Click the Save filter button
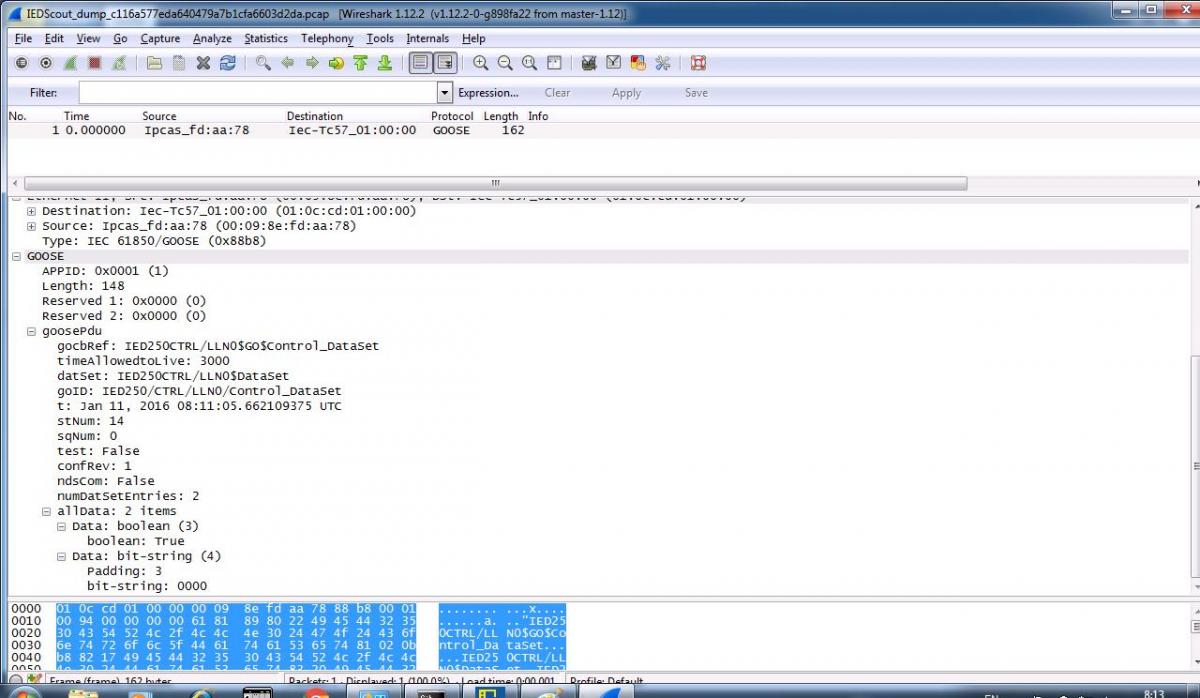Image resolution: width=1200 pixels, height=698 pixels. [x=696, y=93]
